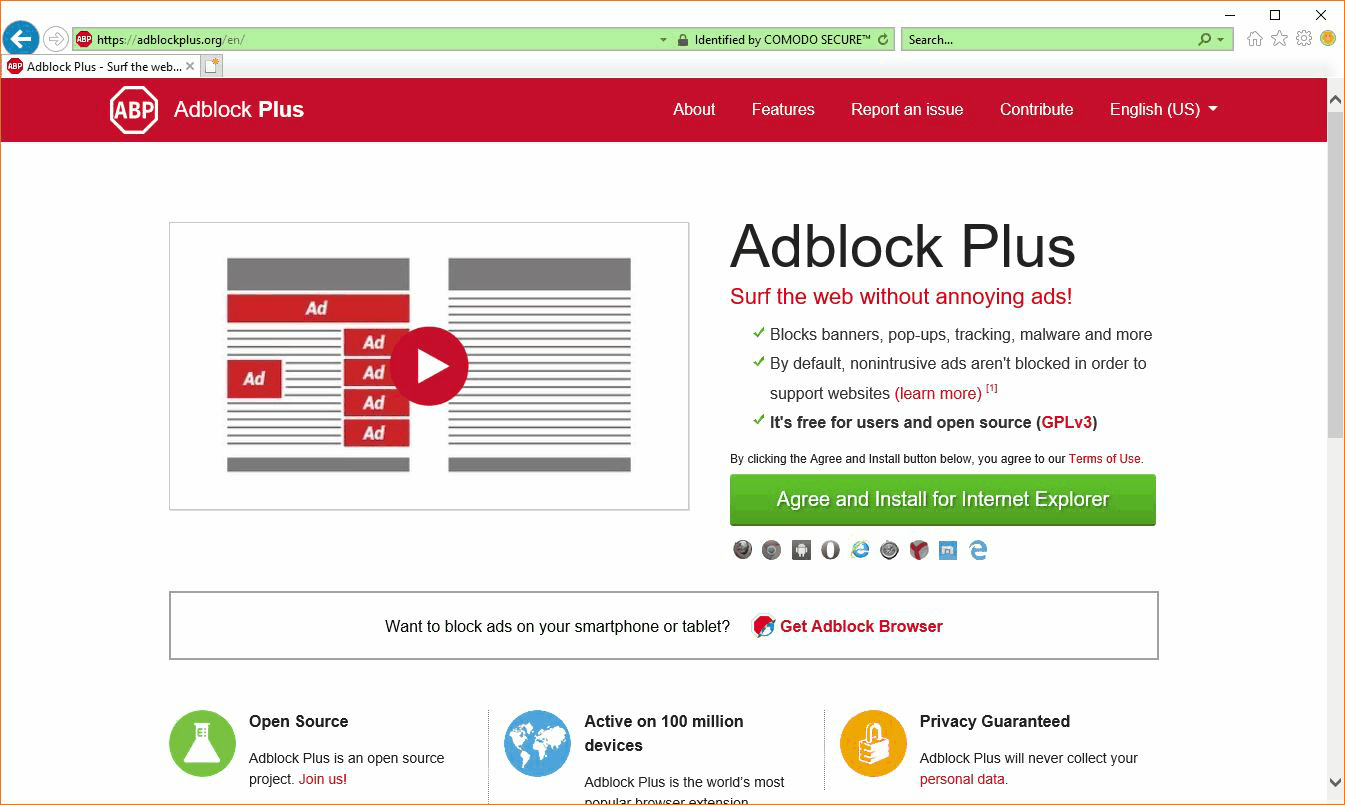
Task: Click the search magnifier icon
Action: 1205,40
